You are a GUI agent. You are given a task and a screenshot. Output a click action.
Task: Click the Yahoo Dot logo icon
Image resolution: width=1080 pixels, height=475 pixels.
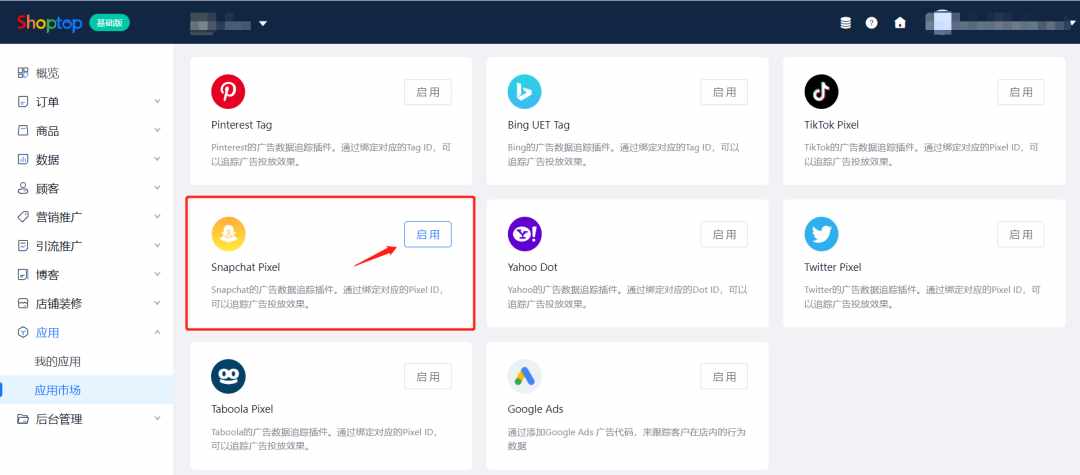coord(524,234)
